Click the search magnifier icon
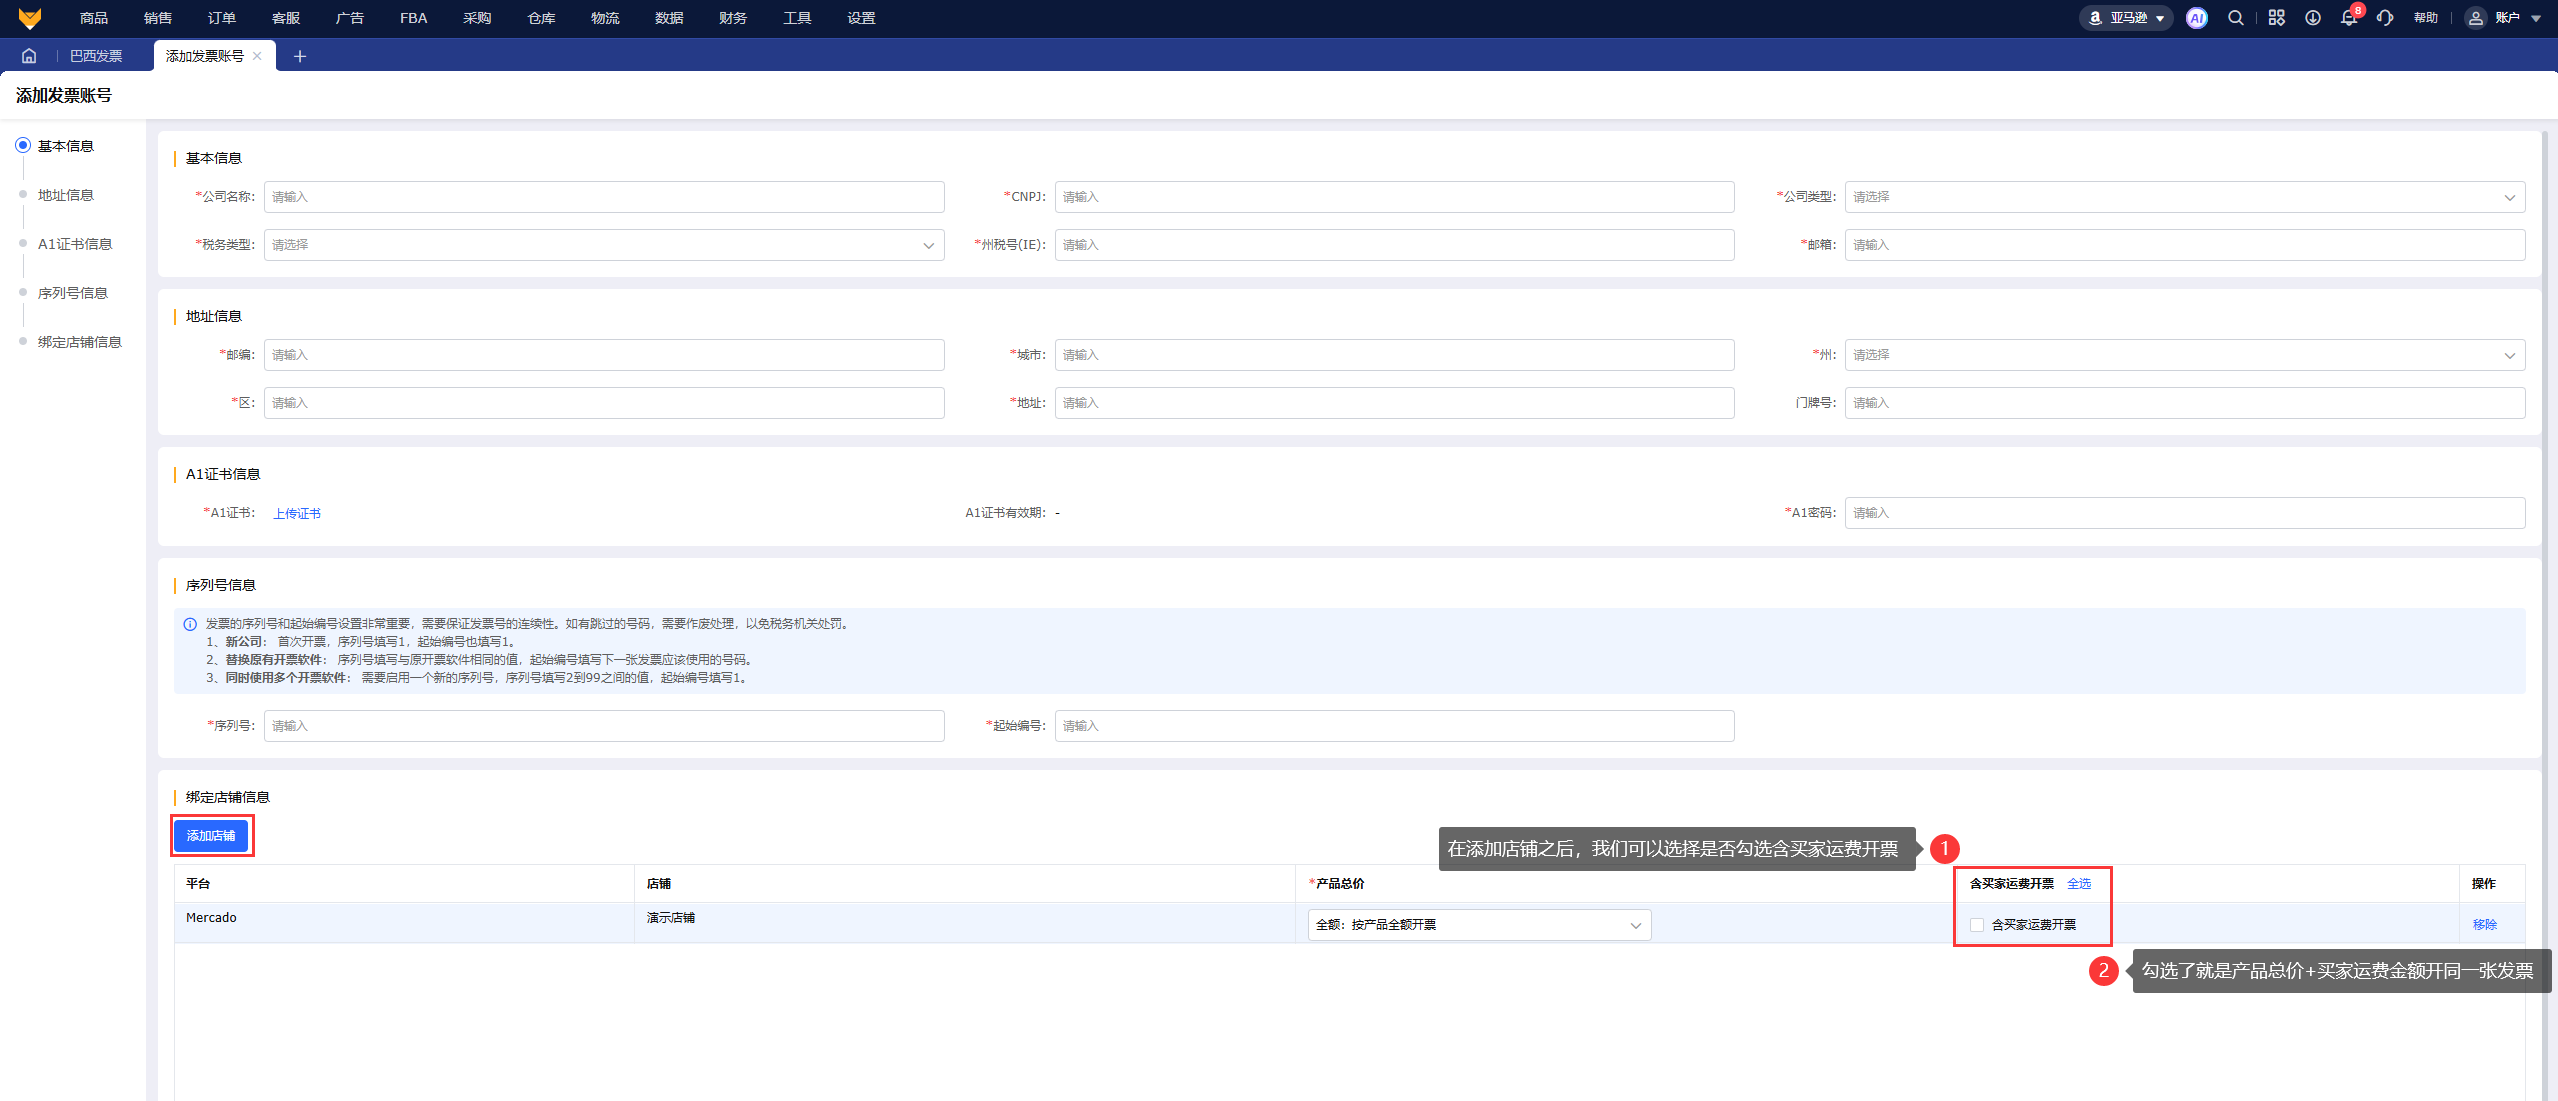 coord(2236,18)
